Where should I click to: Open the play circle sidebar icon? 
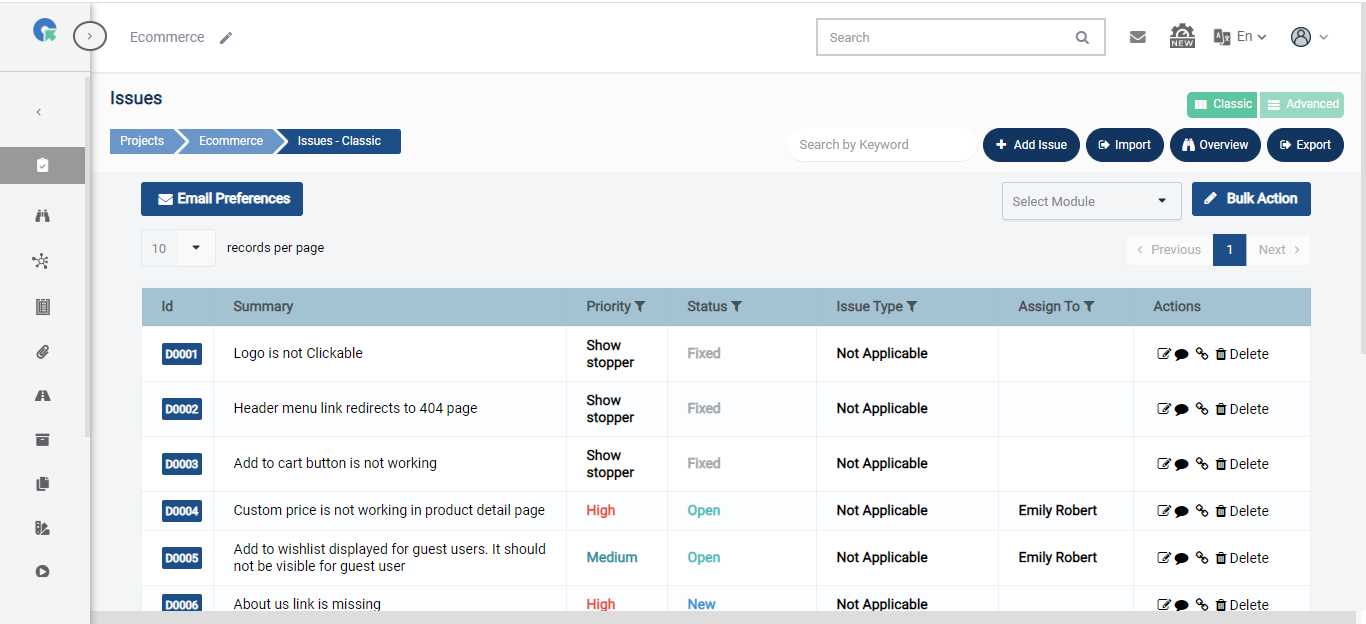[42, 572]
